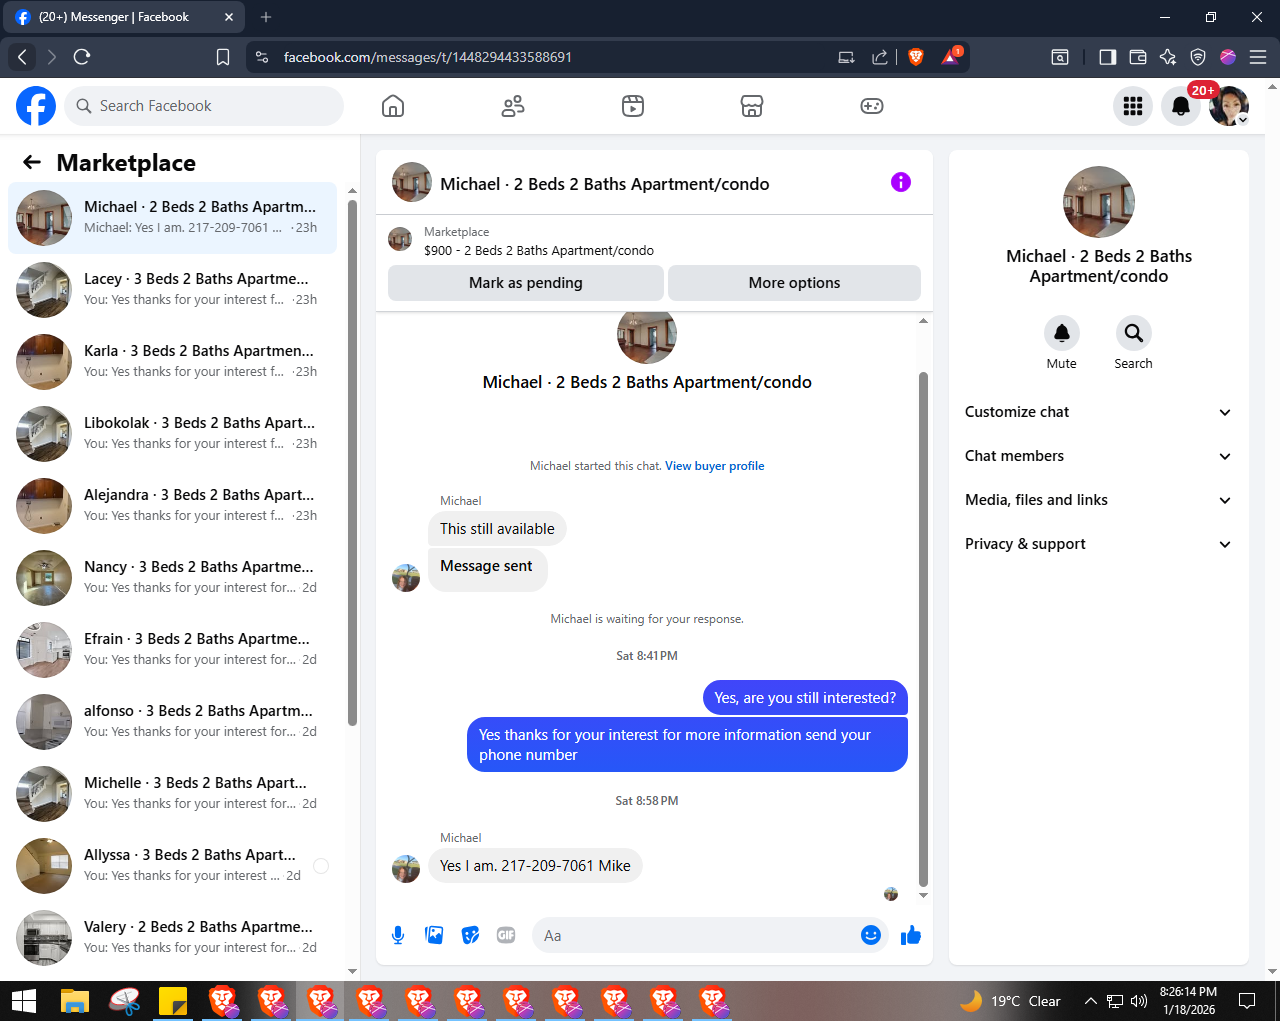Click More options button
The width and height of the screenshot is (1280, 1021).
click(794, 283)
